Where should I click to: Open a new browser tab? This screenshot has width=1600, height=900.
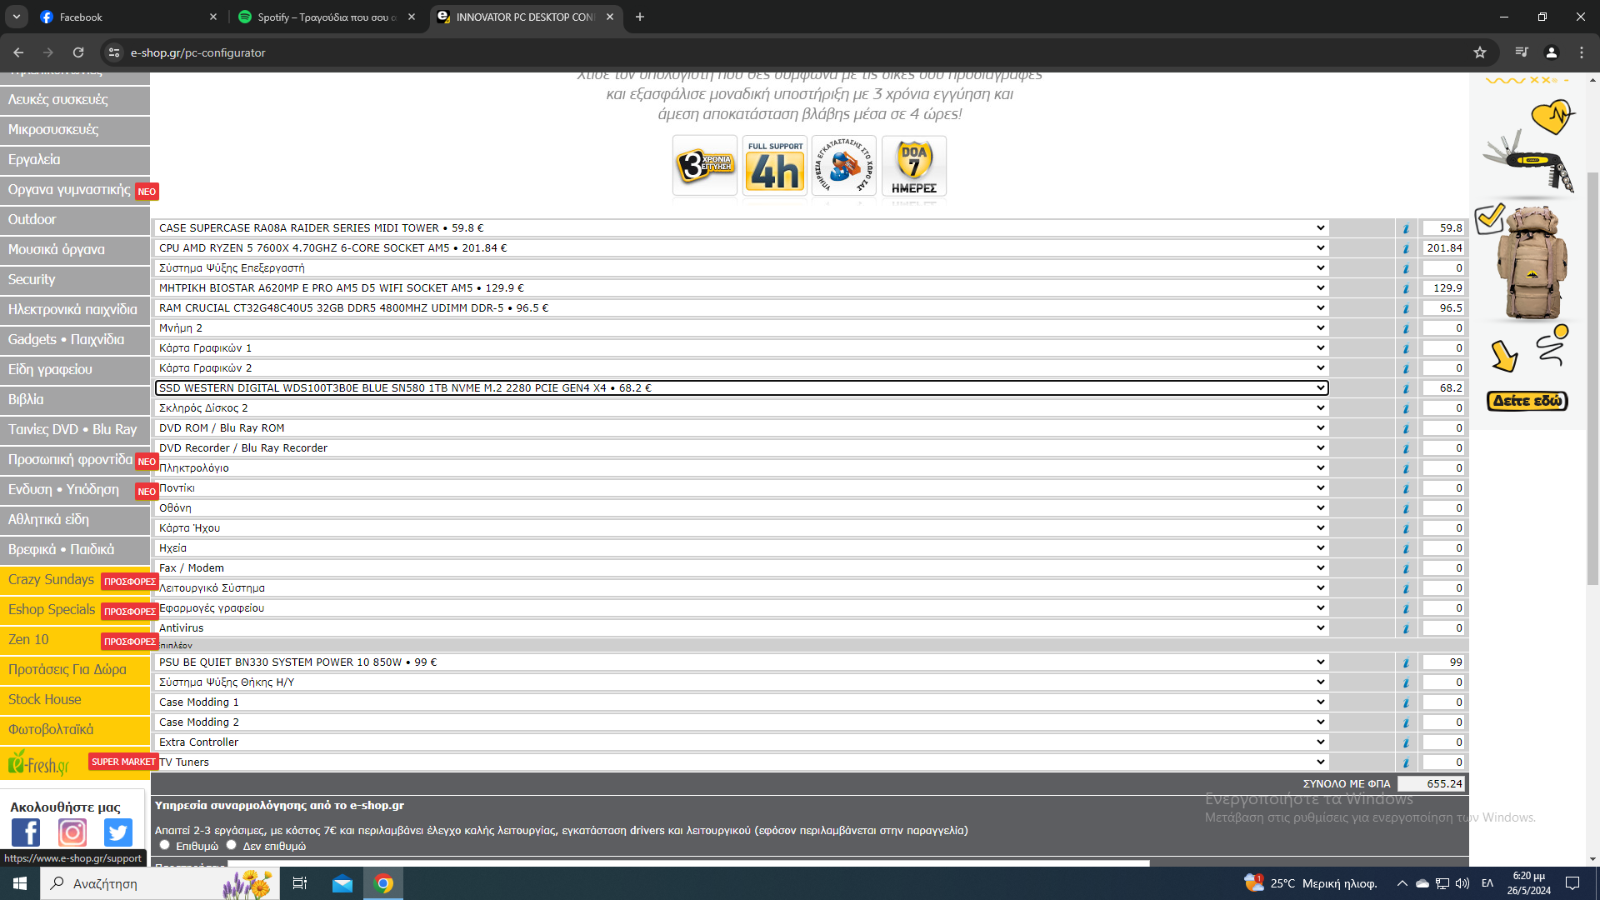(640, 17)
